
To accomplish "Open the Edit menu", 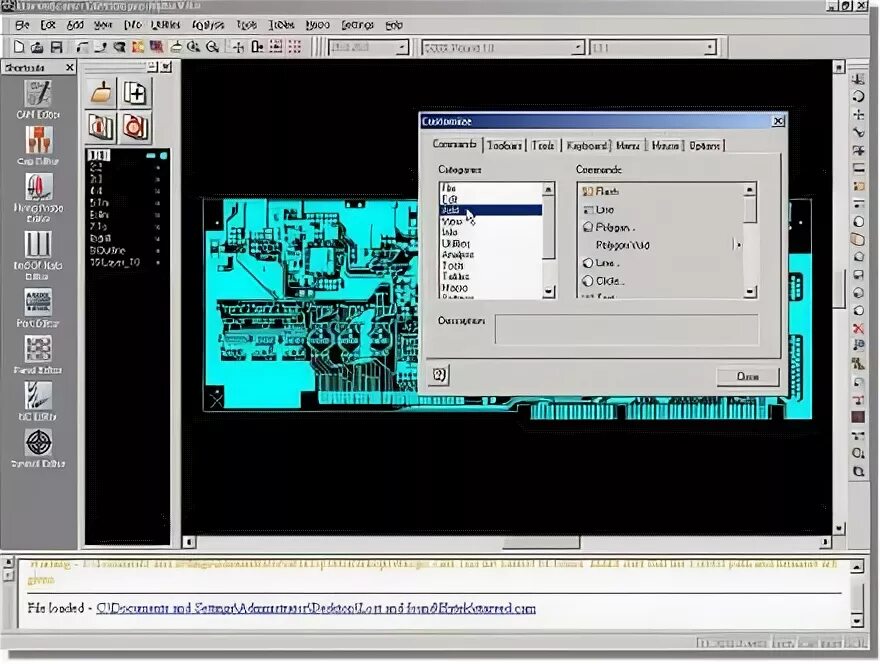I will [48, 25].
